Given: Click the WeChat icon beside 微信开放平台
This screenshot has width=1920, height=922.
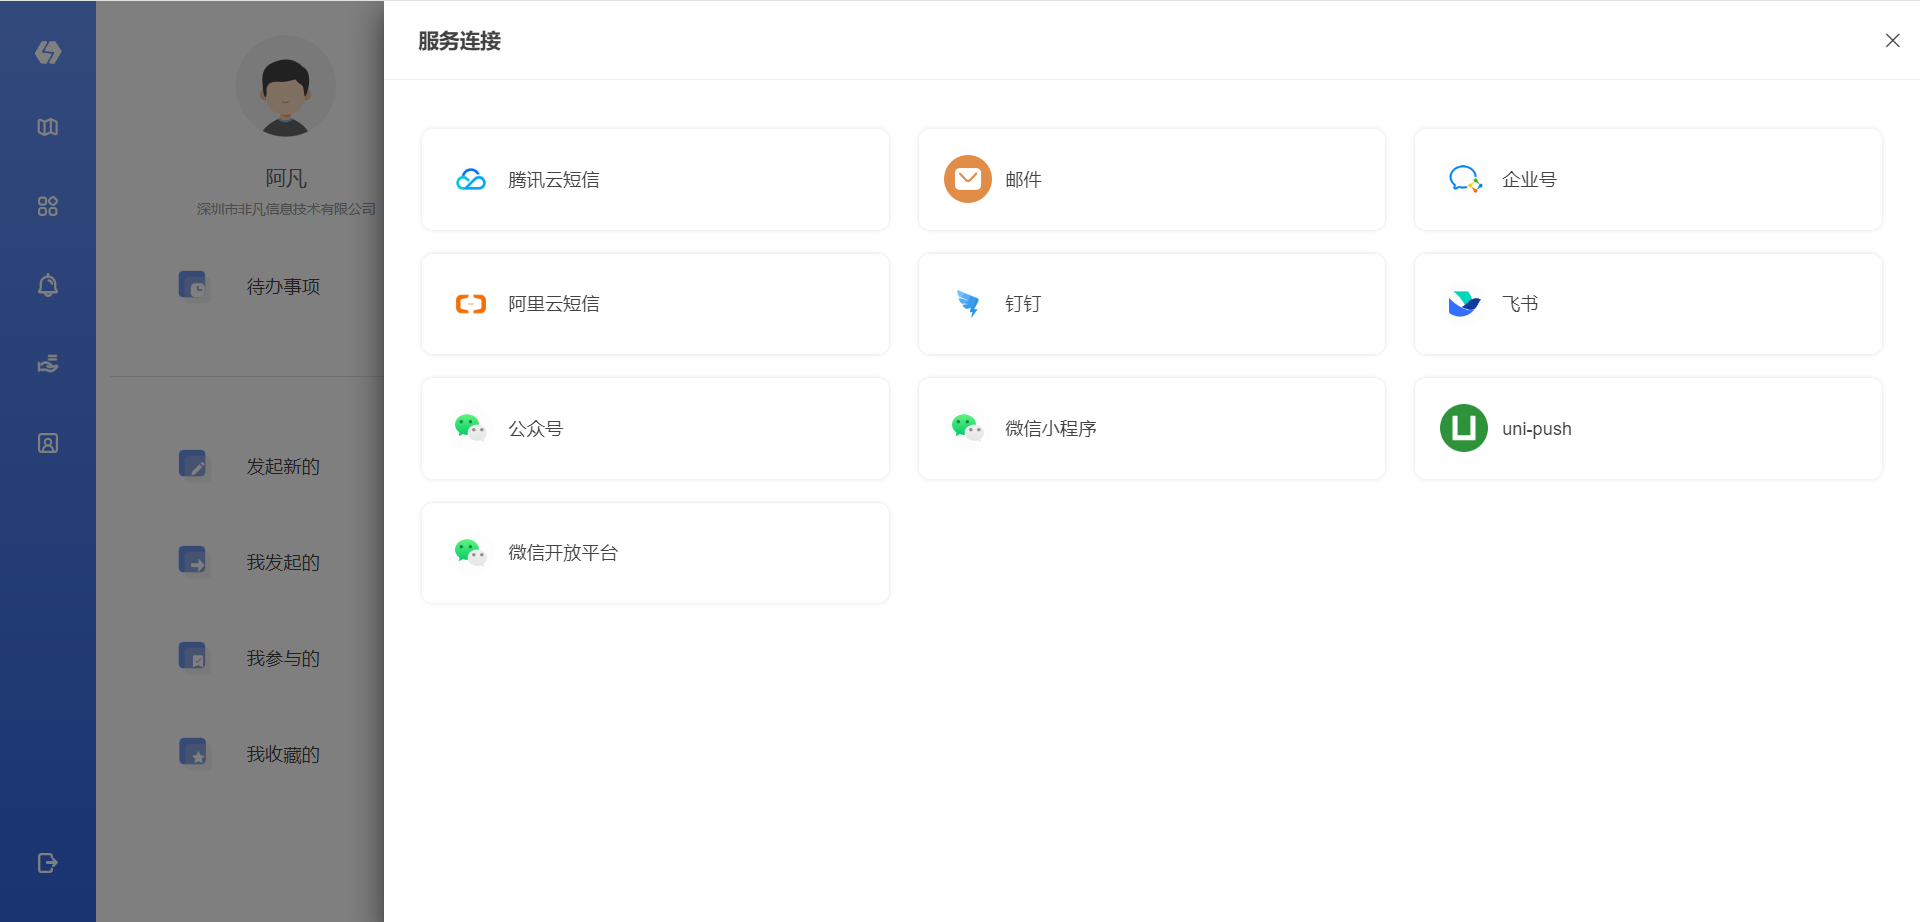Looking at the screenshot, I should 470,552.
